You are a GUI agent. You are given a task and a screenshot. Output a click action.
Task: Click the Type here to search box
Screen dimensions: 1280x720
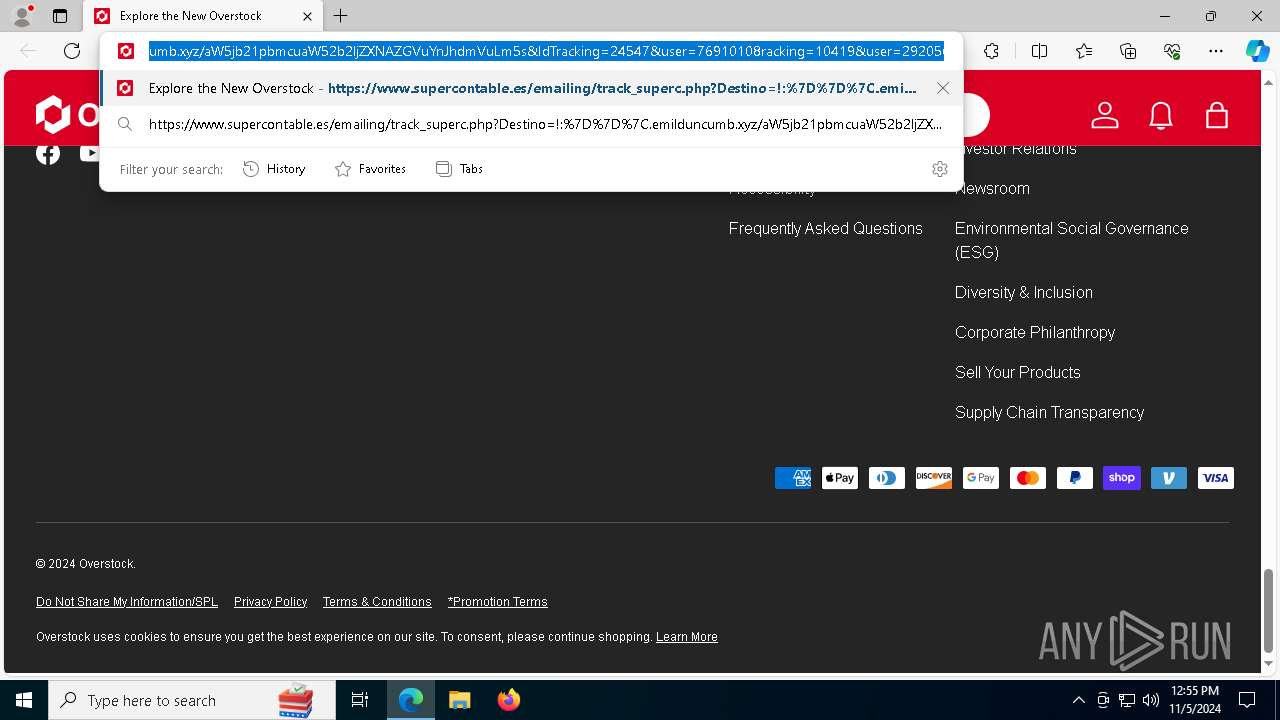coord(192,700)
